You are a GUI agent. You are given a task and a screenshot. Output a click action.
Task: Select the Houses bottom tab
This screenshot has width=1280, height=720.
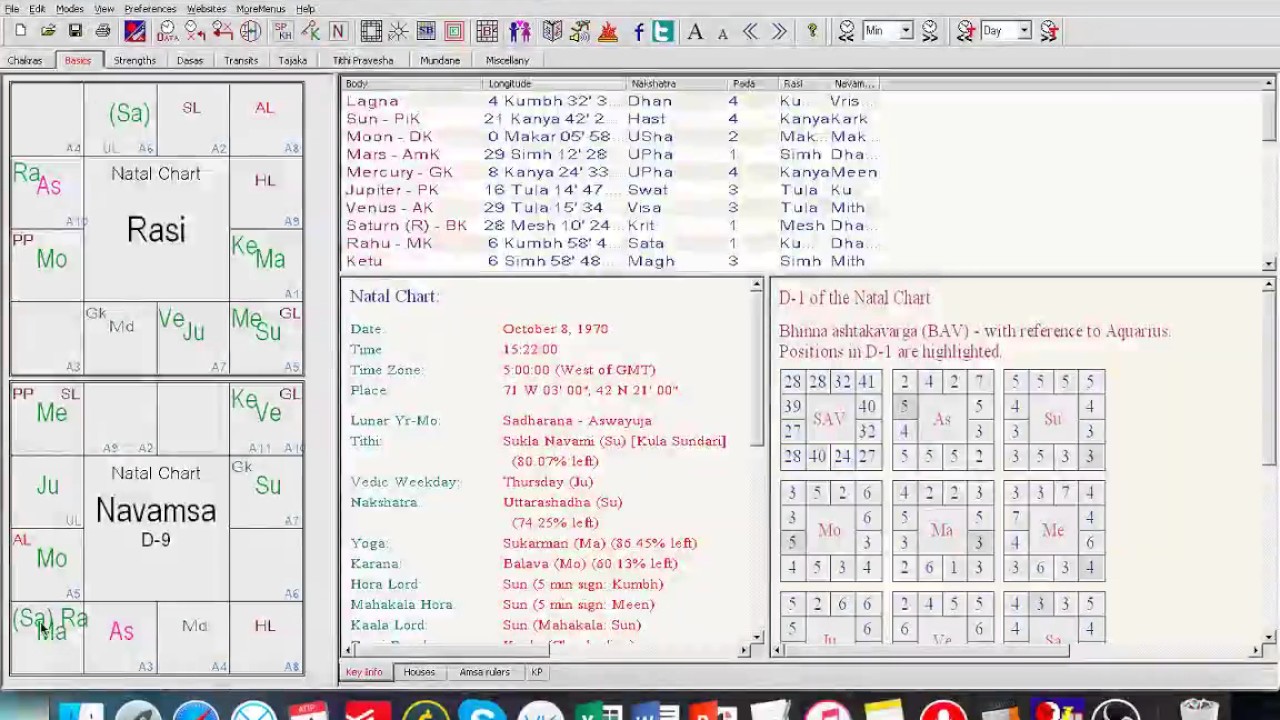pyautogui.click(x=419, y=672)
